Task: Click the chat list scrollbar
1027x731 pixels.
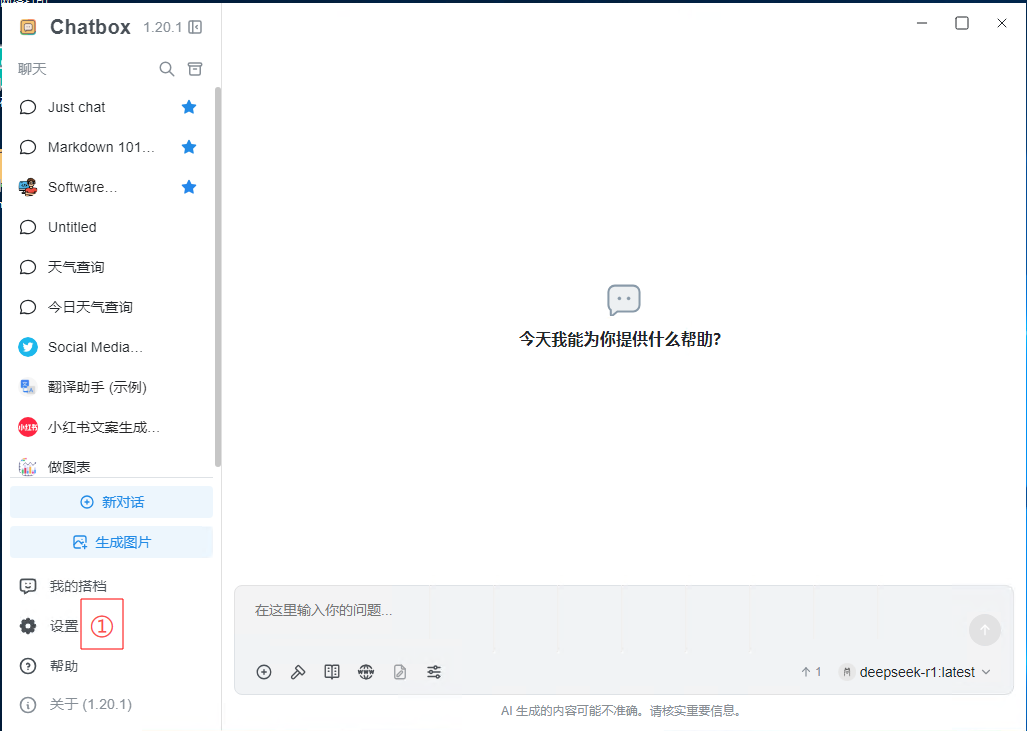Action: [x=217, y=276]
